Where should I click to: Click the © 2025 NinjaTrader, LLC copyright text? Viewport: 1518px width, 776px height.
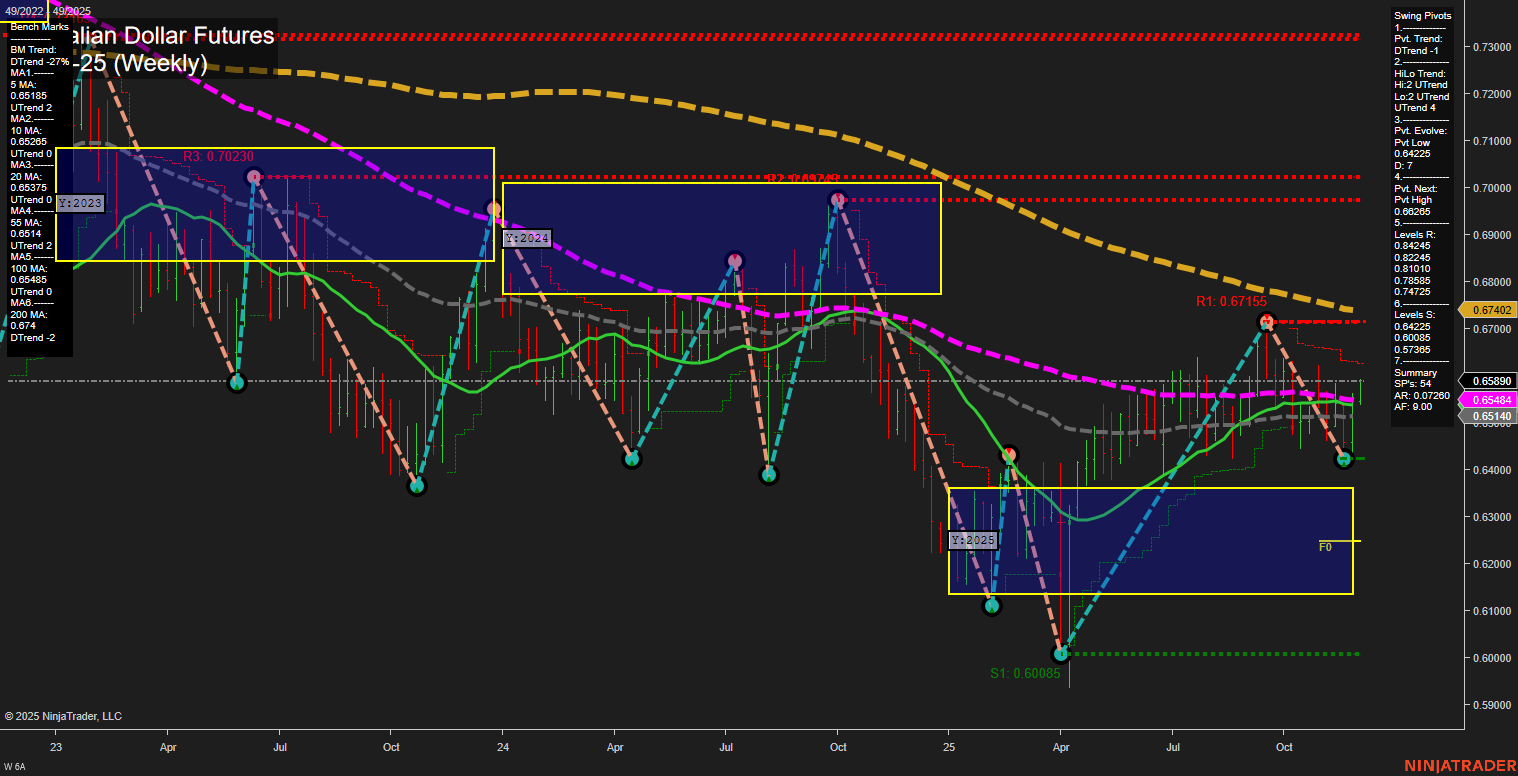[63, 716]
